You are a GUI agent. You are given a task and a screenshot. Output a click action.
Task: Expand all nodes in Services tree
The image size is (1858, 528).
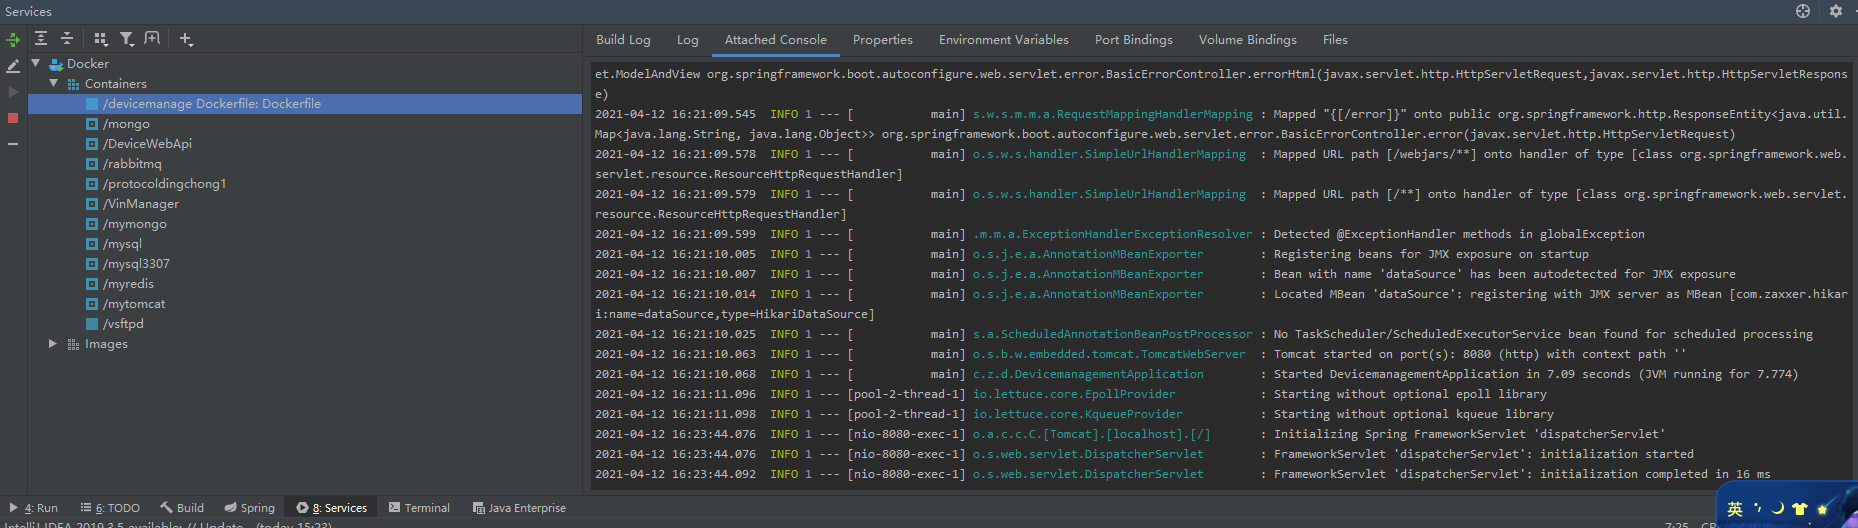point(41,39)
